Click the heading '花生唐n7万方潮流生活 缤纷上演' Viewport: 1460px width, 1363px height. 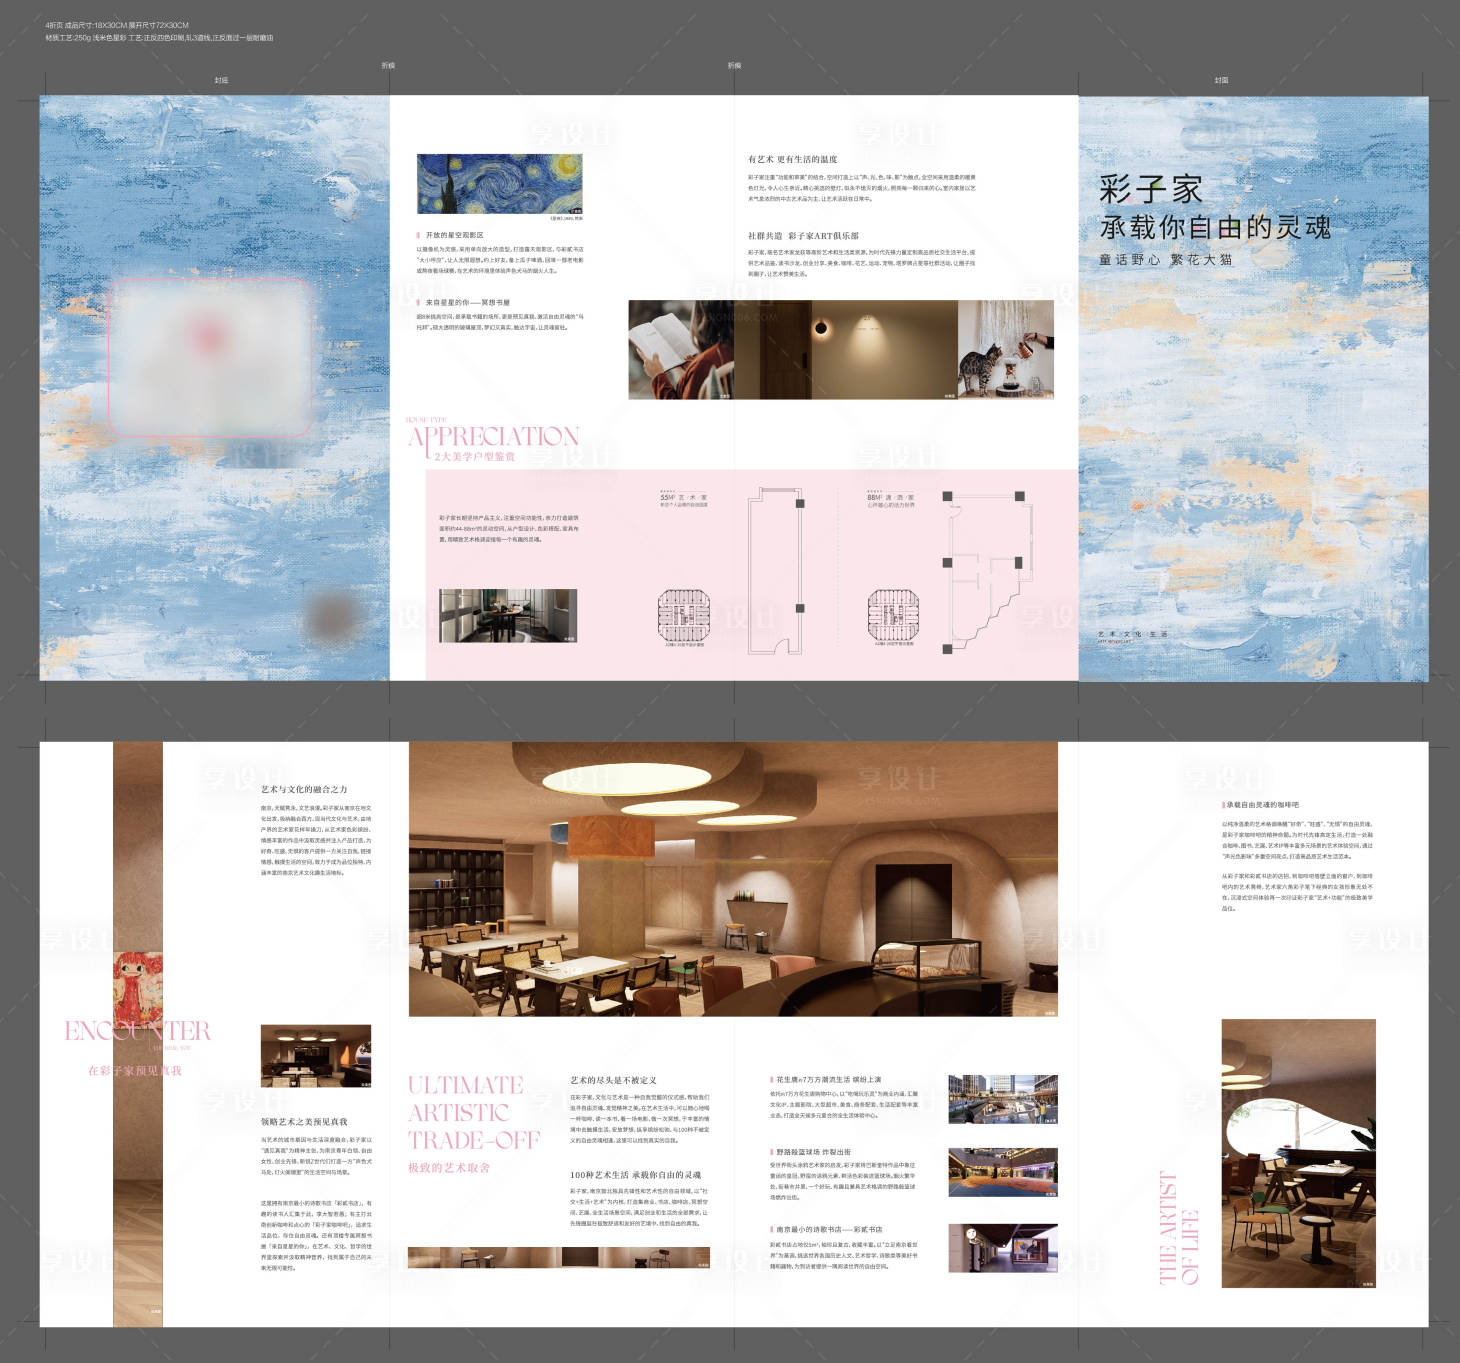(829, 1080)
